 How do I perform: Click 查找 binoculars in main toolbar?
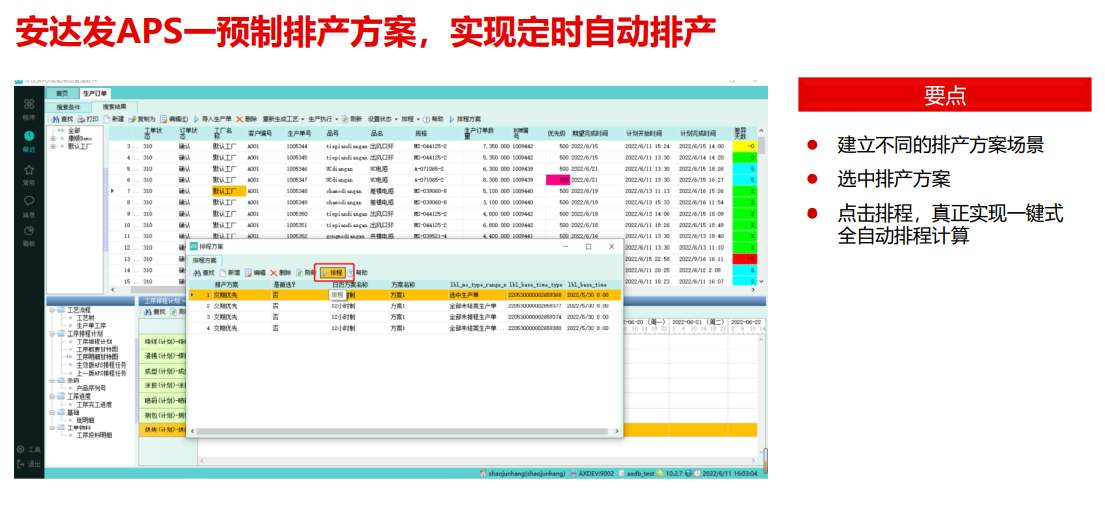61,119
